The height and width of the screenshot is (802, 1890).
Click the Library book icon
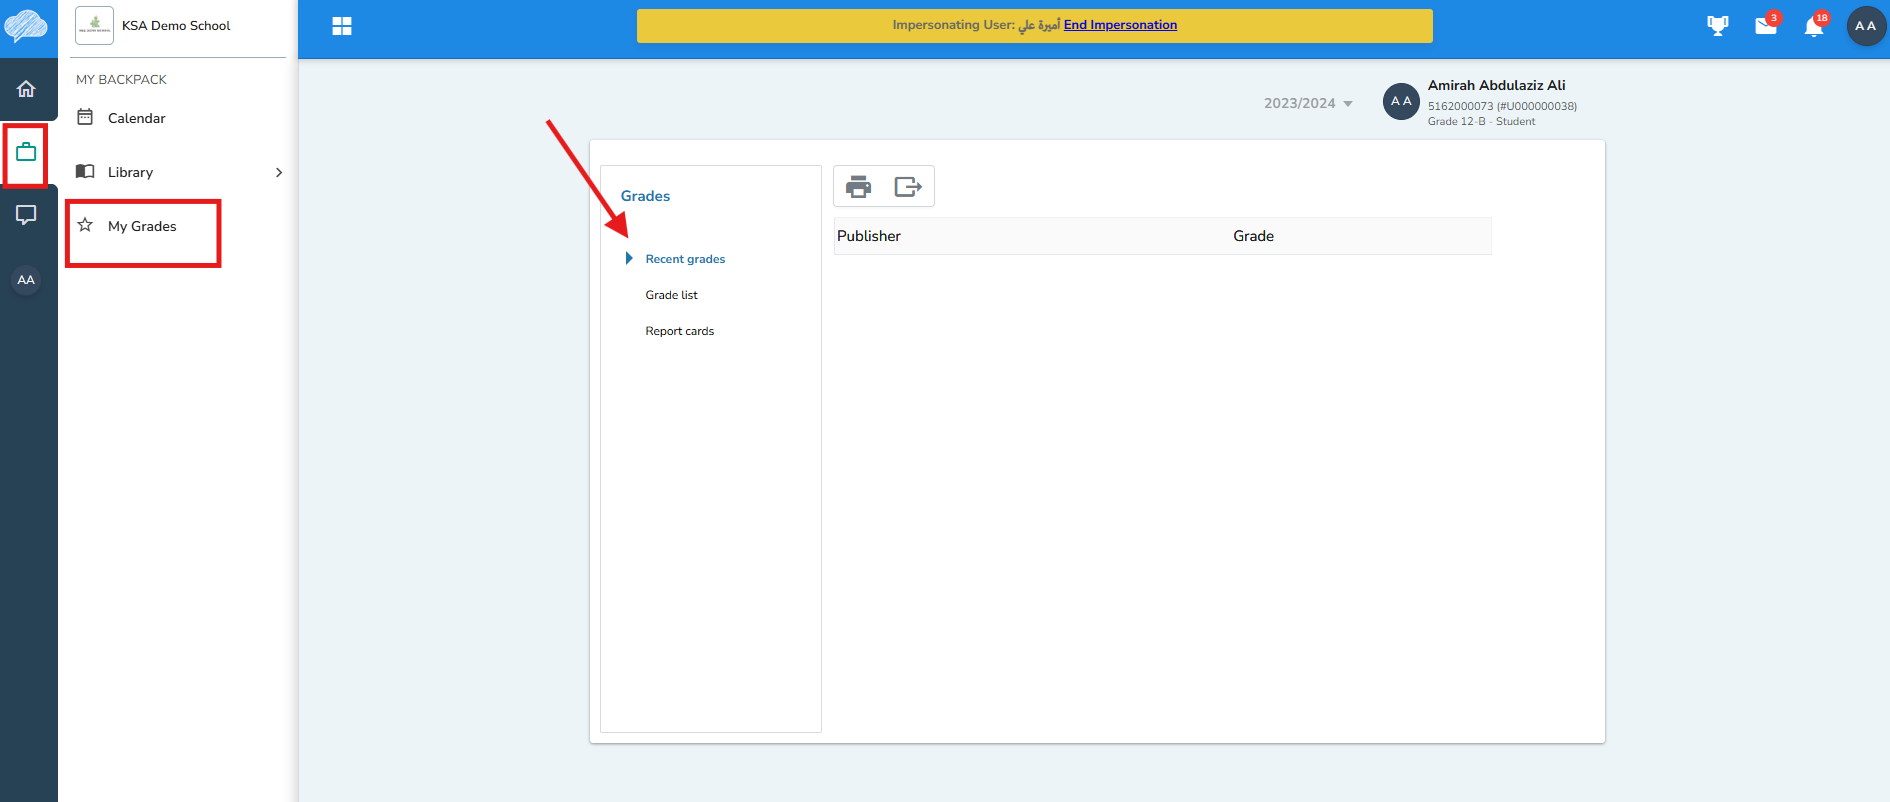coord(85,171)
